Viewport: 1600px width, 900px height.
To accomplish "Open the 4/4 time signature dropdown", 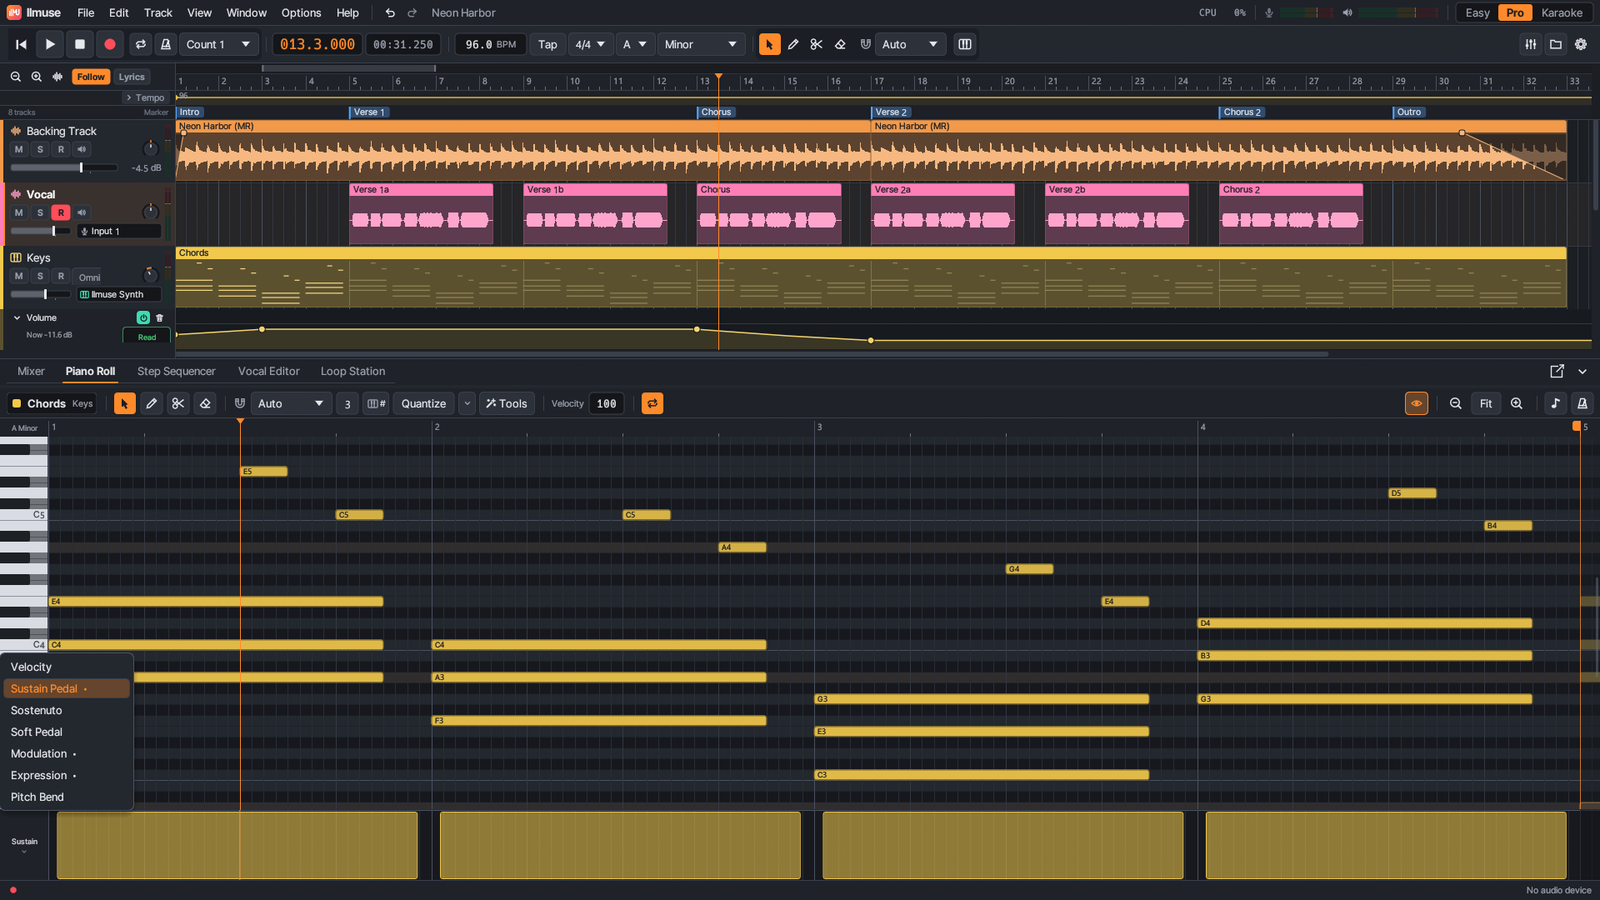I will pos(590,44).
